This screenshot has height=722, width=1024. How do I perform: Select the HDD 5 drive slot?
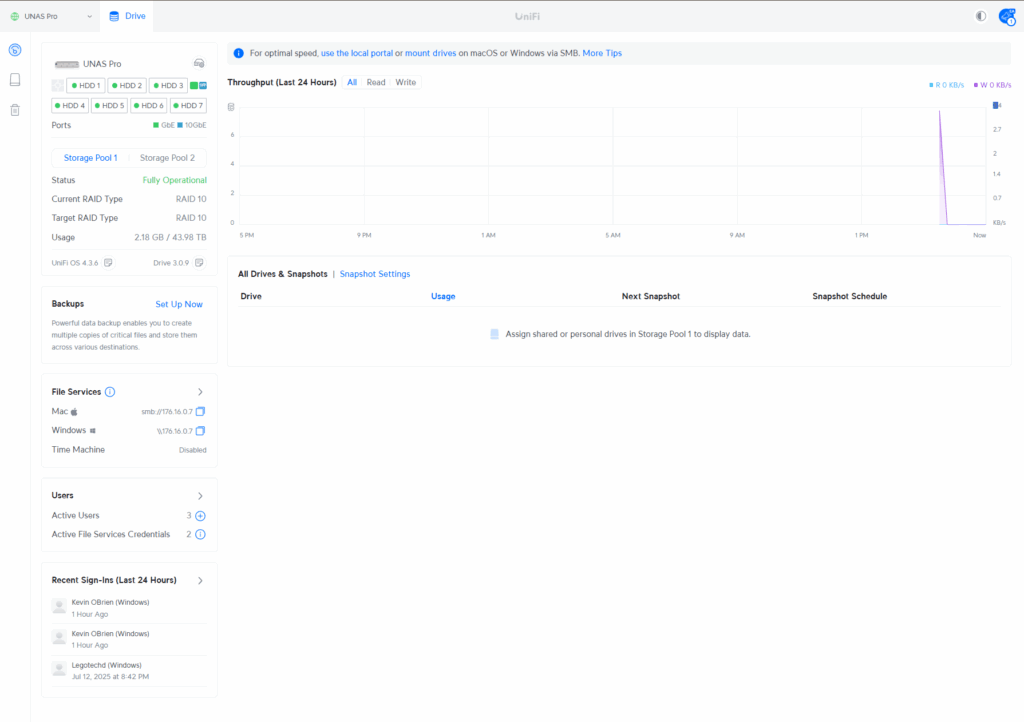coord(109,105)
